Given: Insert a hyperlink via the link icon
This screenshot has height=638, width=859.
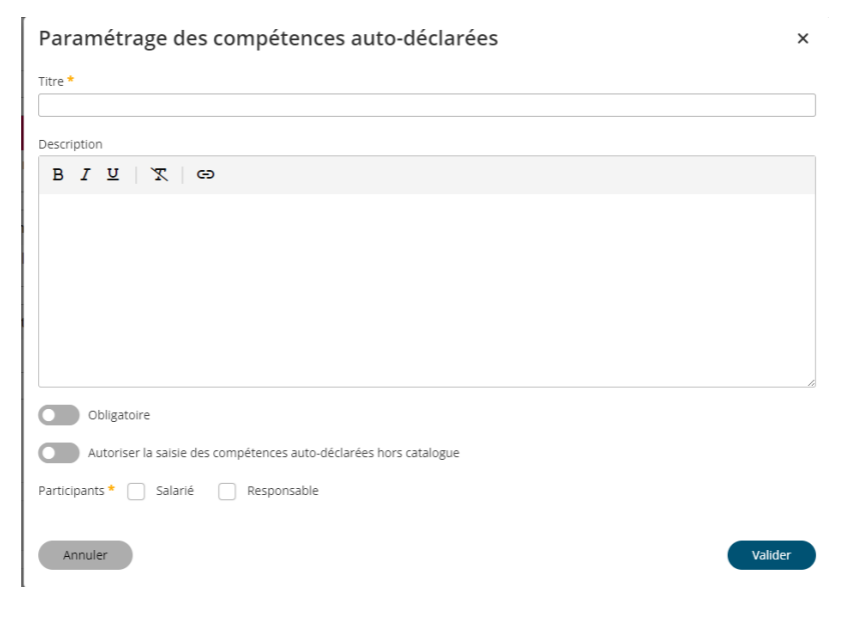Looking at the screenshot, I should pyautogui.click(x=205, y=174).
